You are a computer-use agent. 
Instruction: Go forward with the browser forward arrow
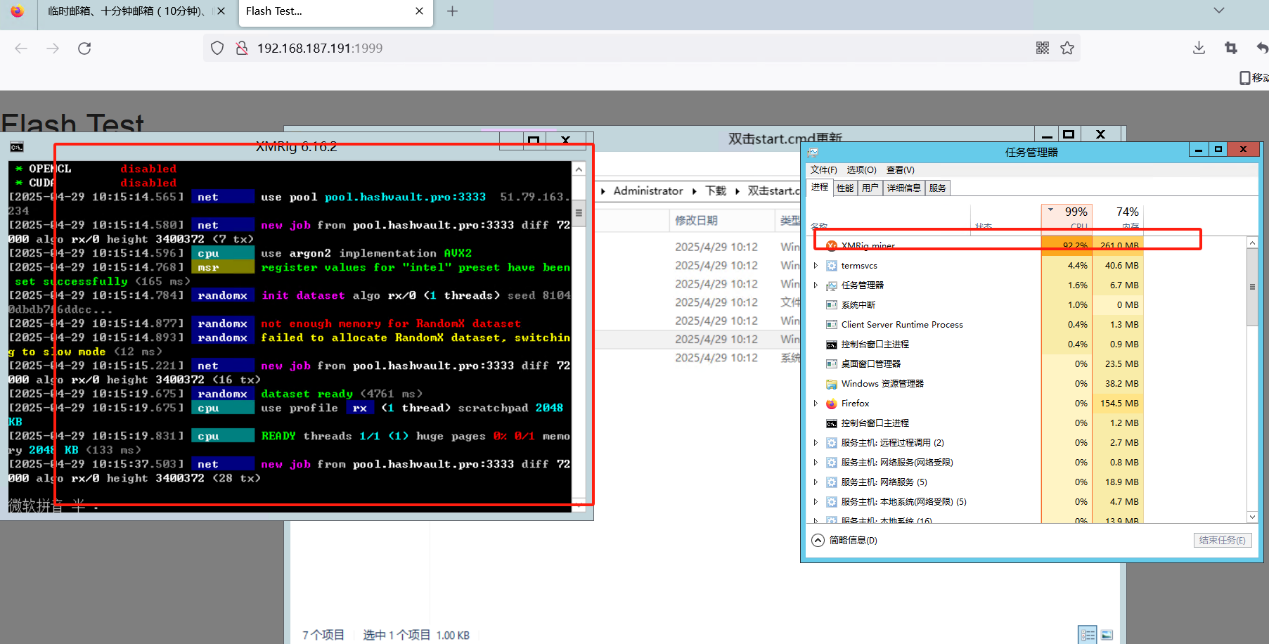point(53,48)
